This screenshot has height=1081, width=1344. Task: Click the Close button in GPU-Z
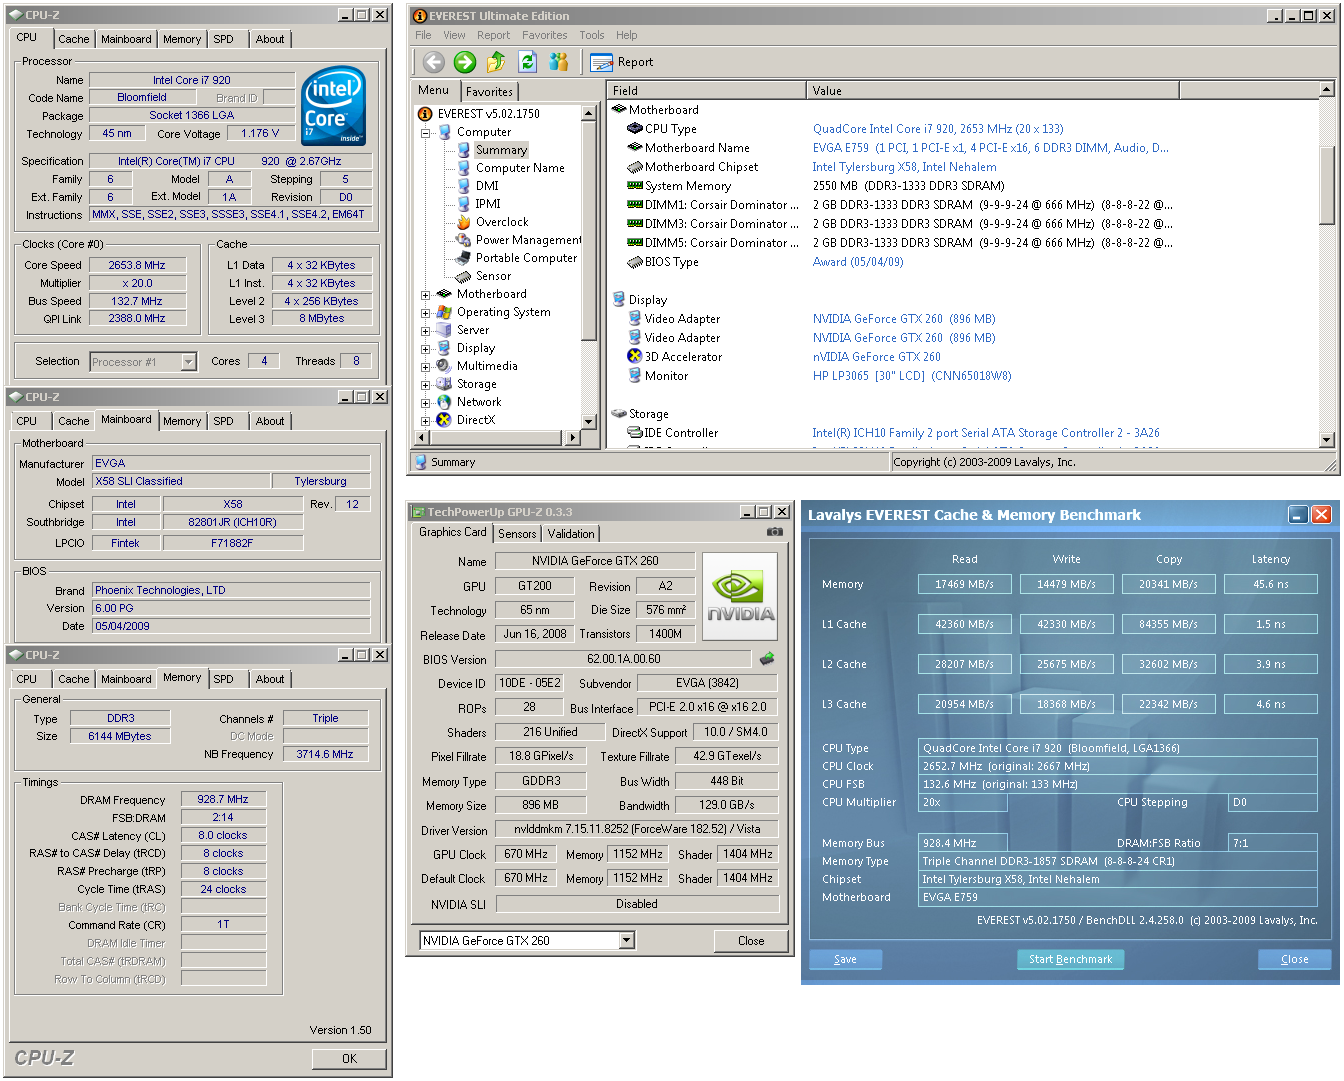pyautogui.click(x=751, y=941)
